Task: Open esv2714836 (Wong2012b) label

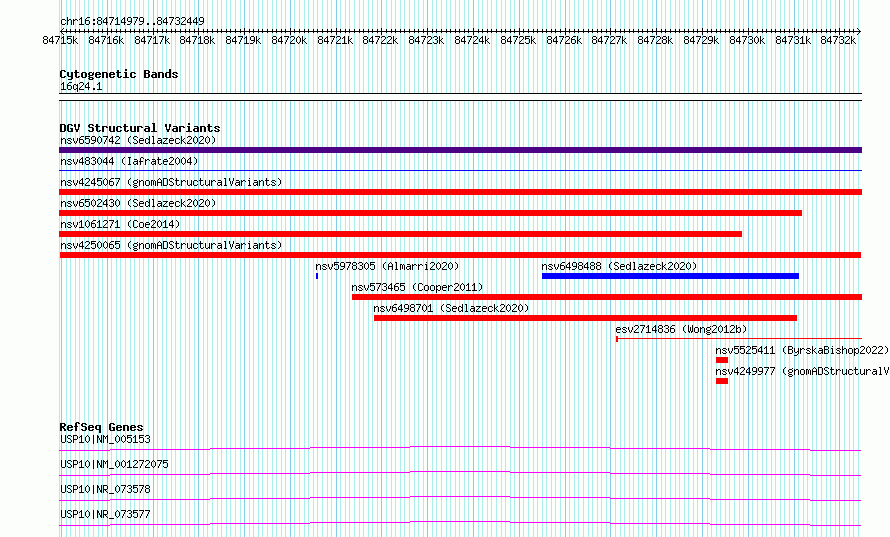Action: [681, 329]
